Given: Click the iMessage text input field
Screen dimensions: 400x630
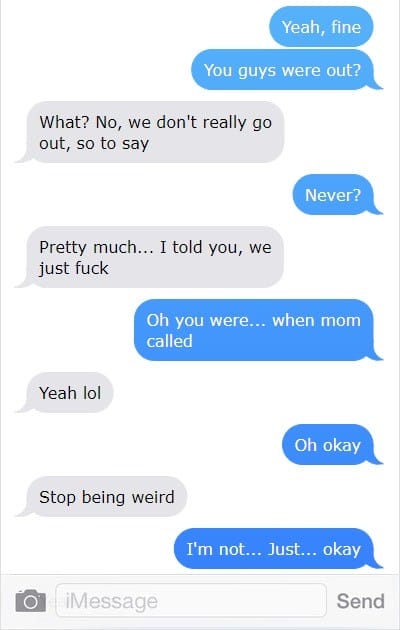Looking at the screenshot, I should [191, 601].
